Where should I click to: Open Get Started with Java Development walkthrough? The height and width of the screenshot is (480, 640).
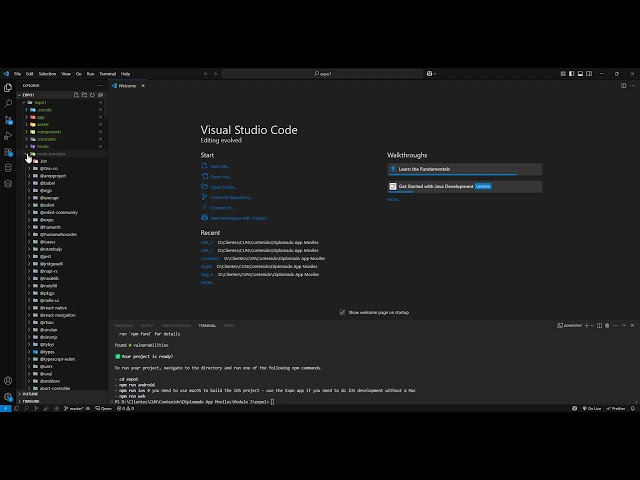[464, 187]
